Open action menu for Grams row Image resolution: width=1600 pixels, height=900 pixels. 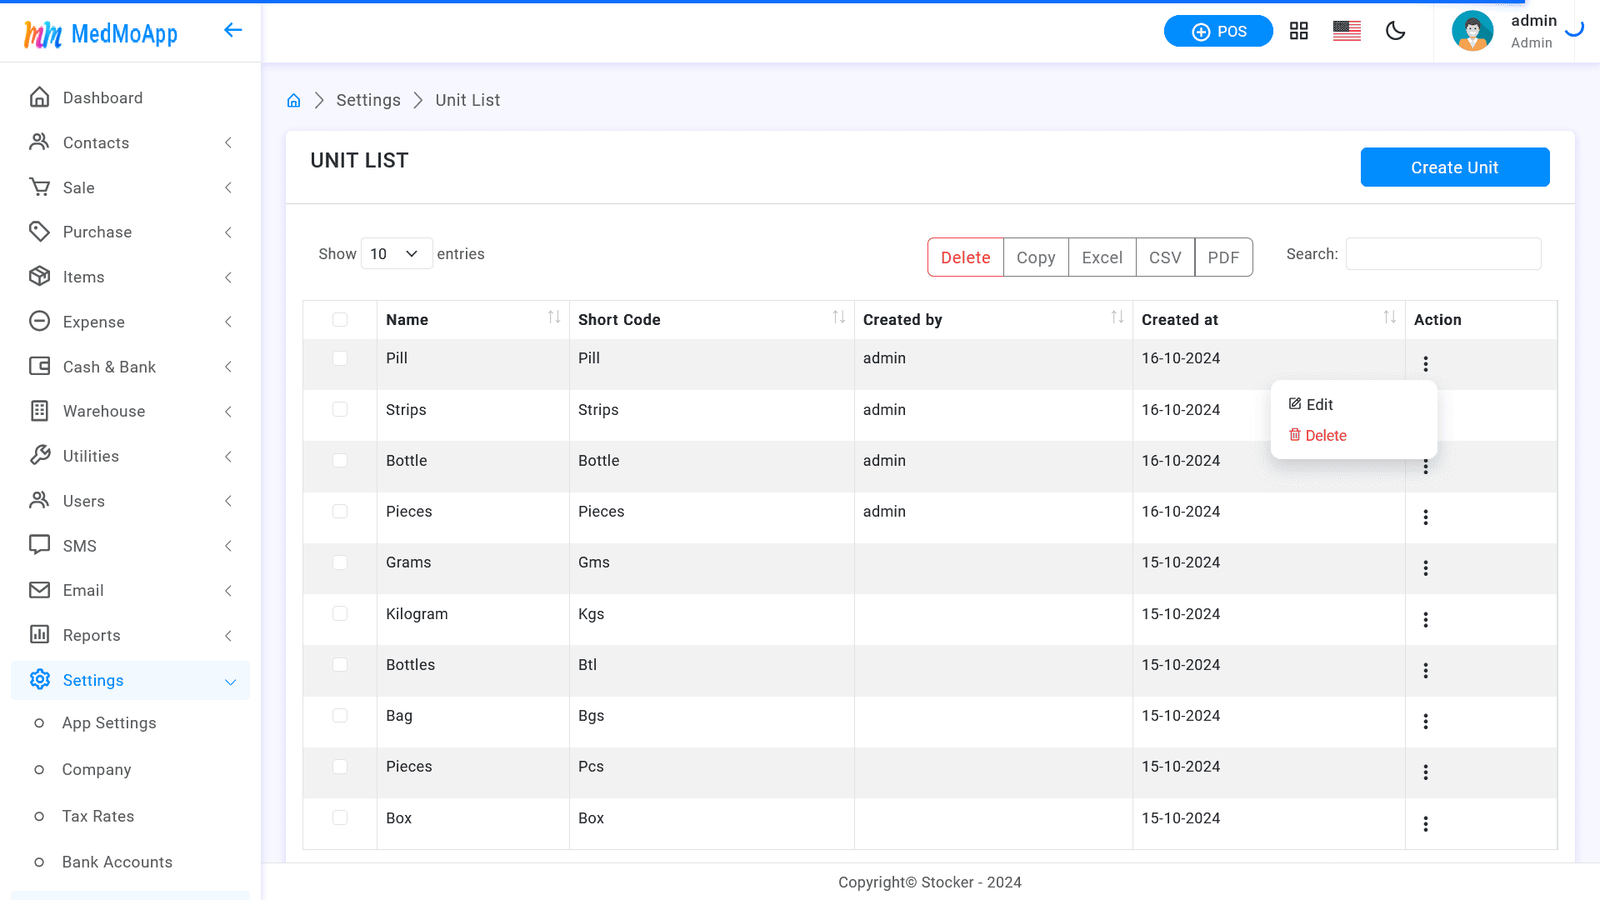[x=1426, y=568]
